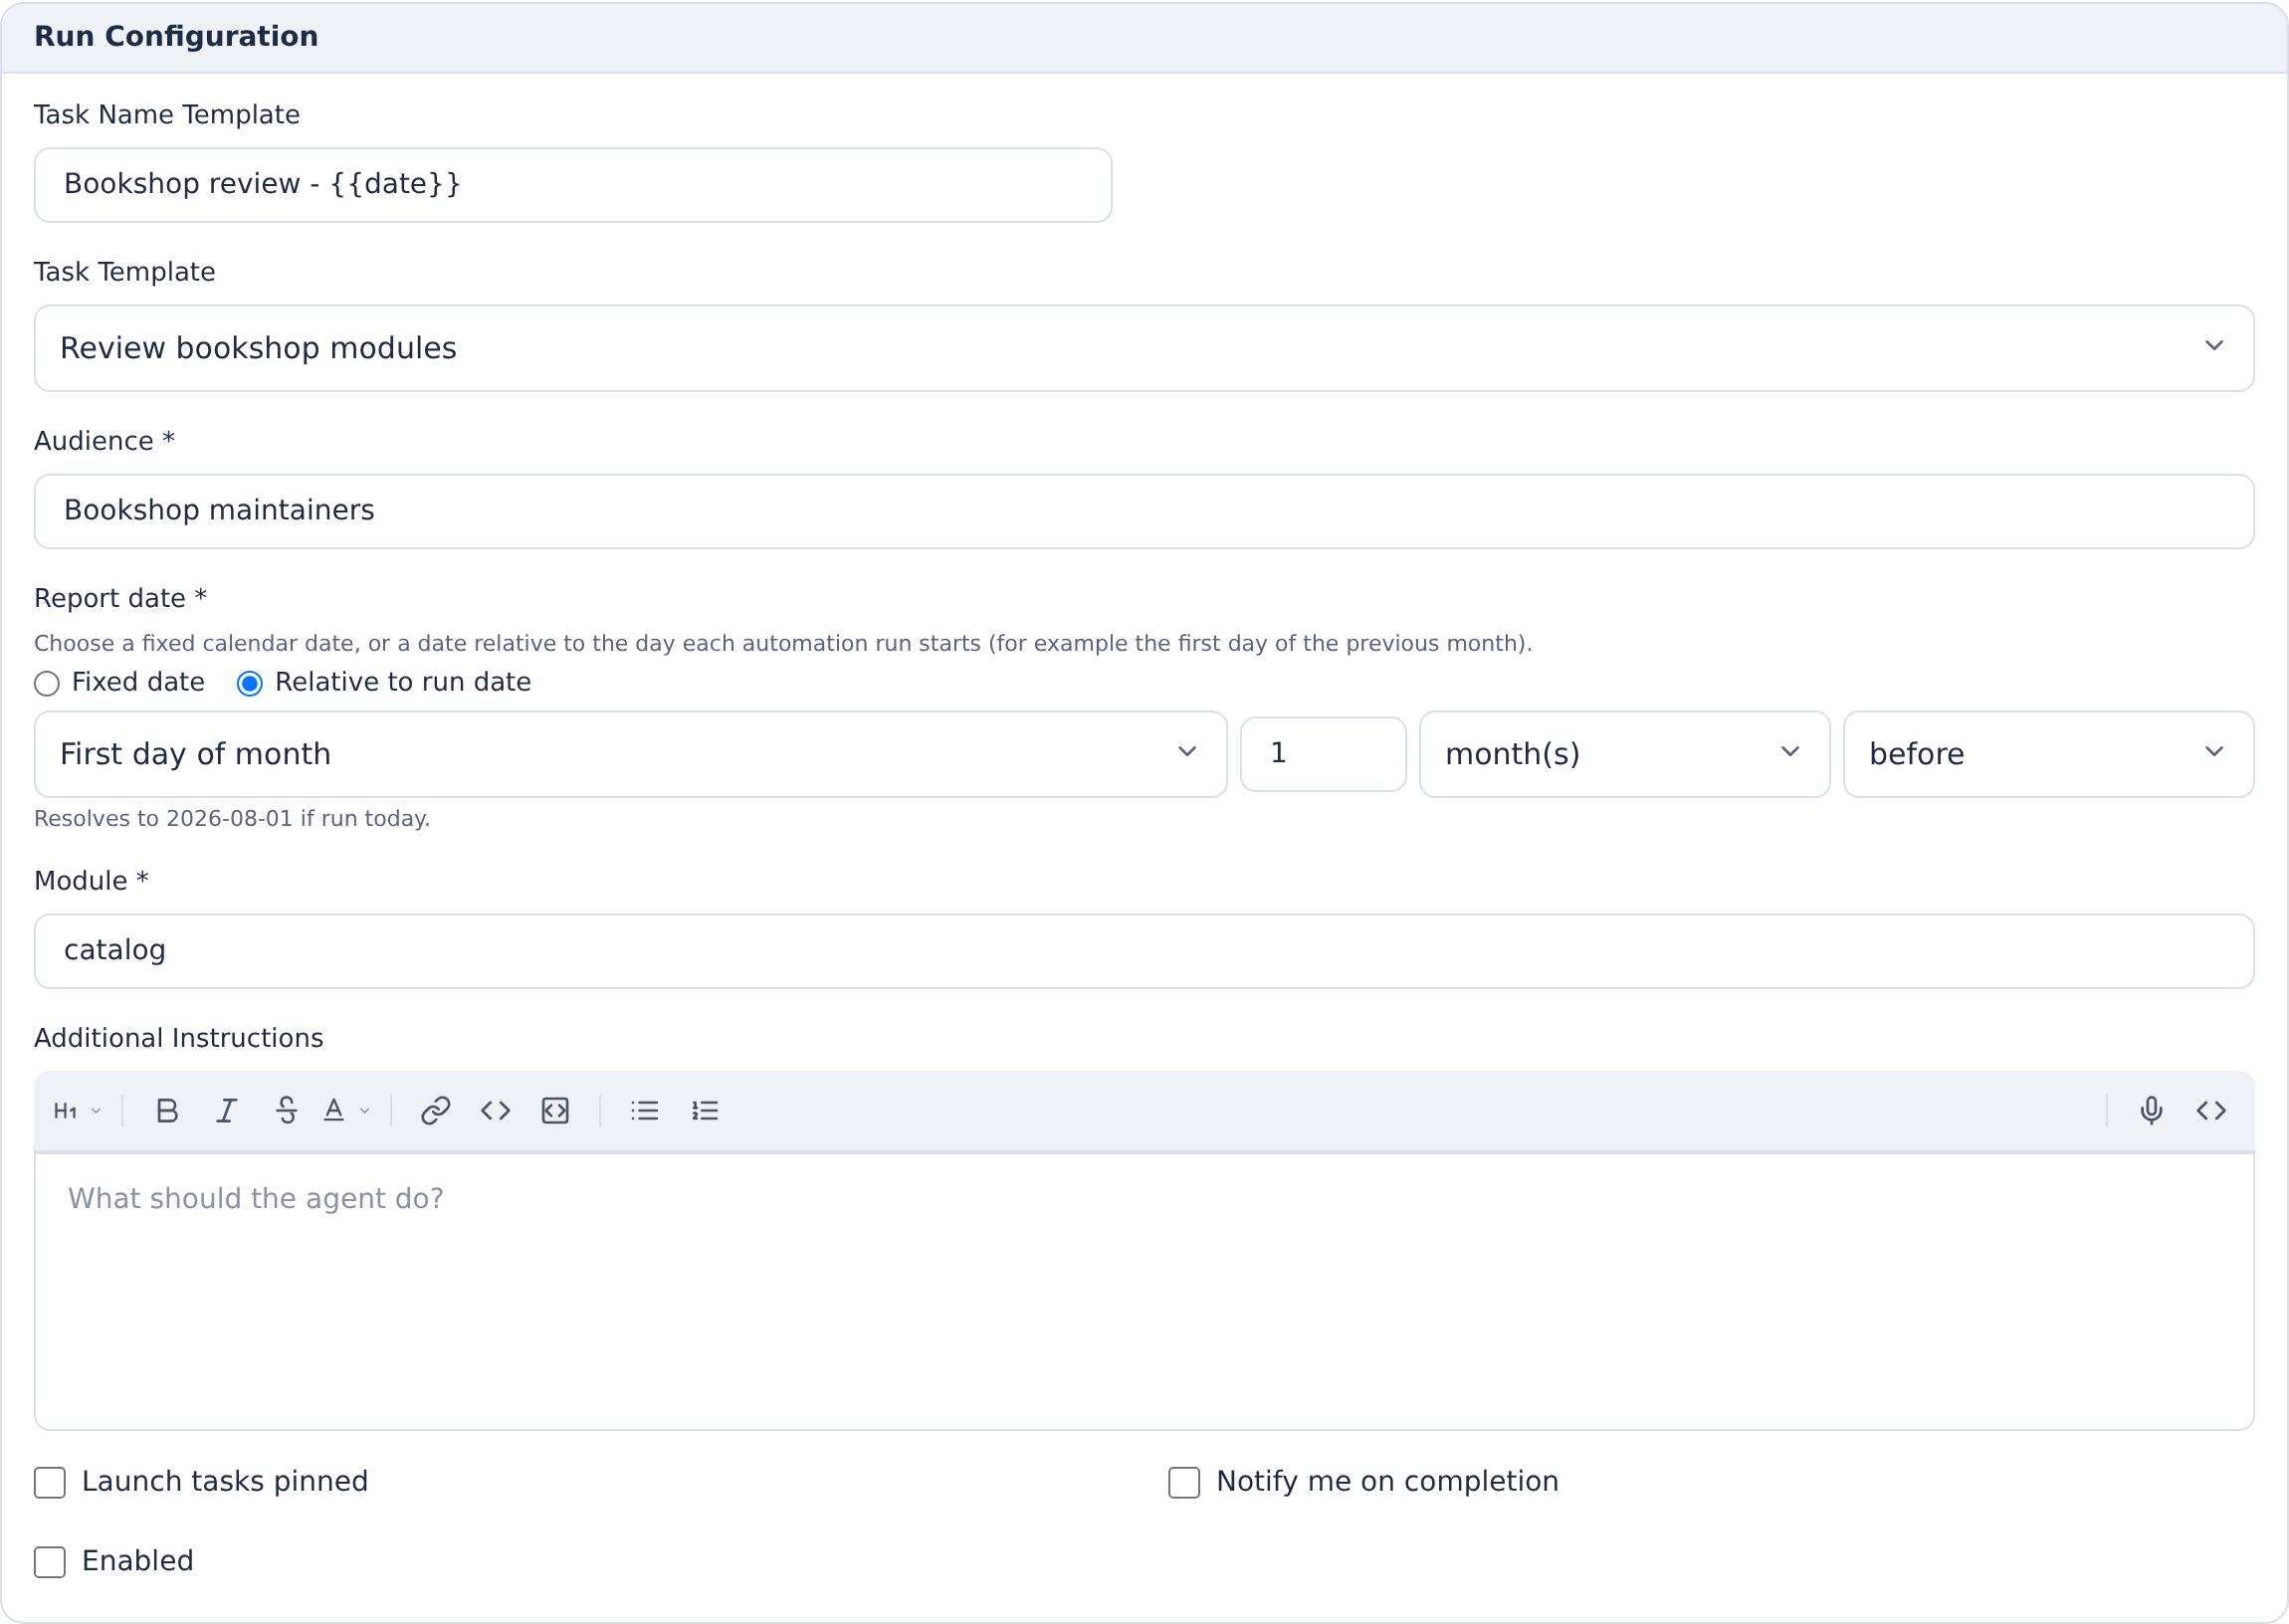
Task: Check Launch tasks pinned
Action: (x=50, y=1483)
